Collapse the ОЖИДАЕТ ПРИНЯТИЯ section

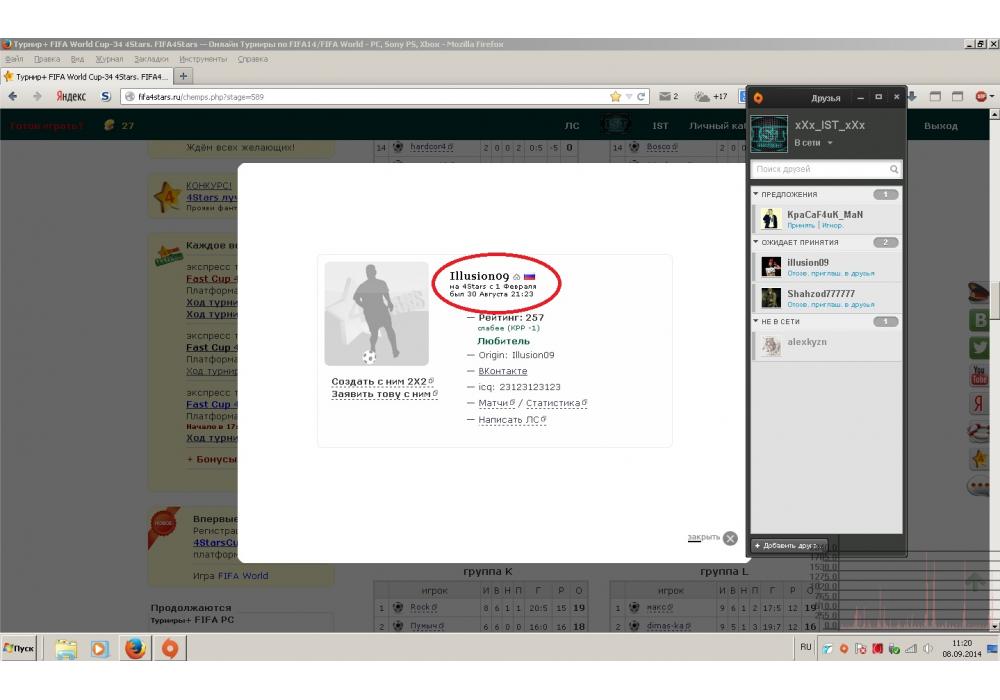coord(756,242)
